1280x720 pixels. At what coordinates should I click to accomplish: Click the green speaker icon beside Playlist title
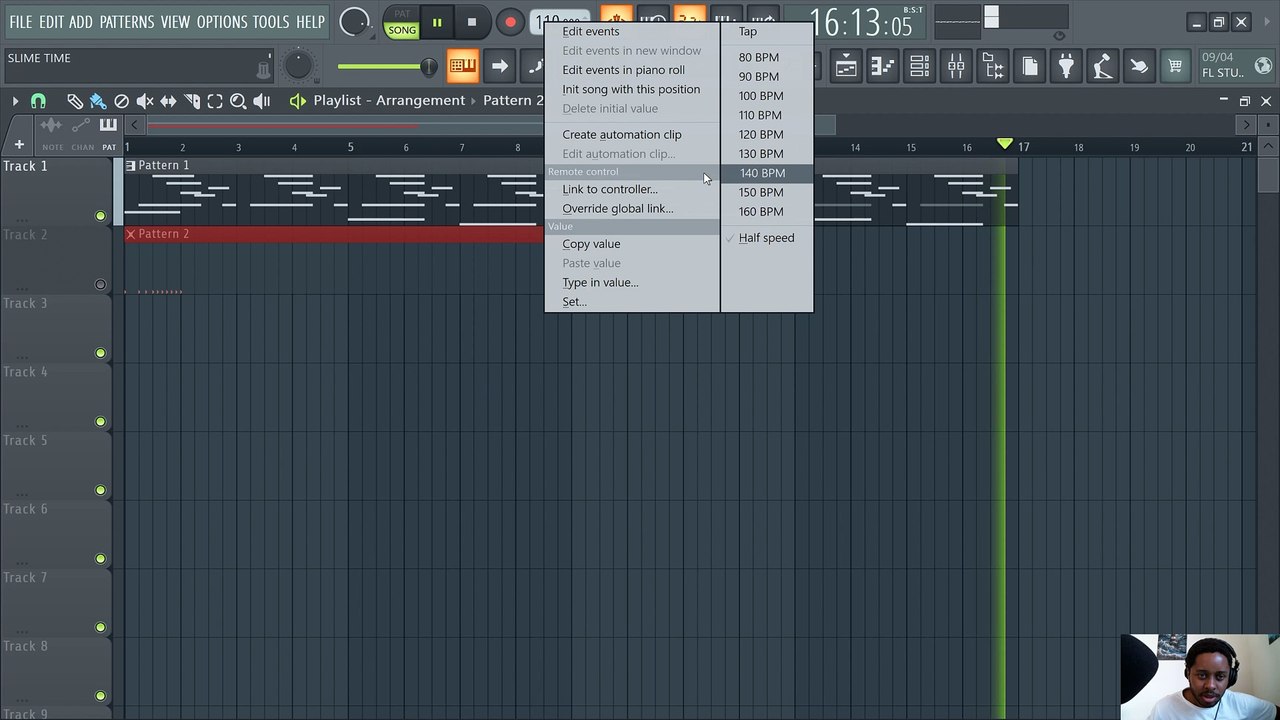(x=297, y=101)
